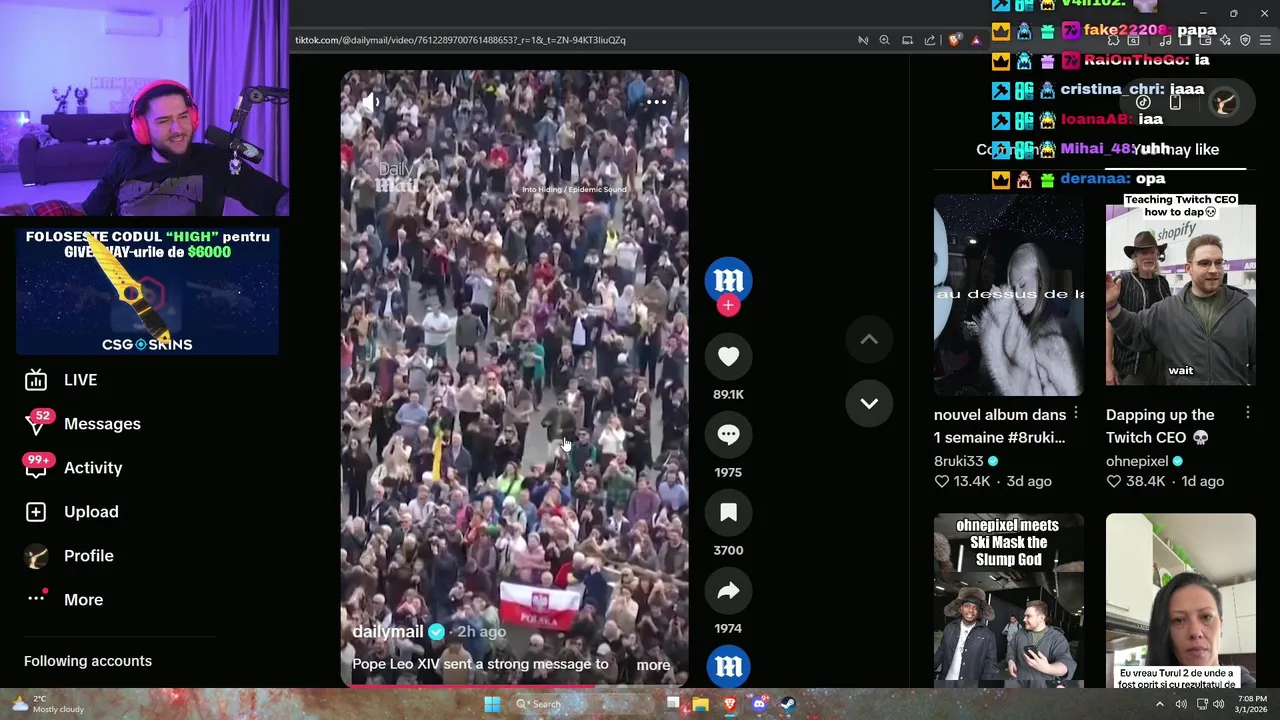The height and width of the screenshot is (720, 1280).
Task: Click the Brave Rewards triangle icon
Action: click(x=976, y=40)
